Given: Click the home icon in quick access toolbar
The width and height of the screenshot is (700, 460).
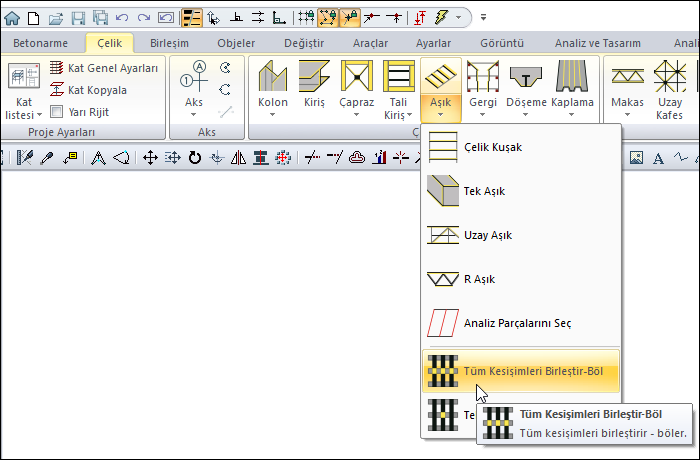Looking at the screenshot, I should 12,18.
